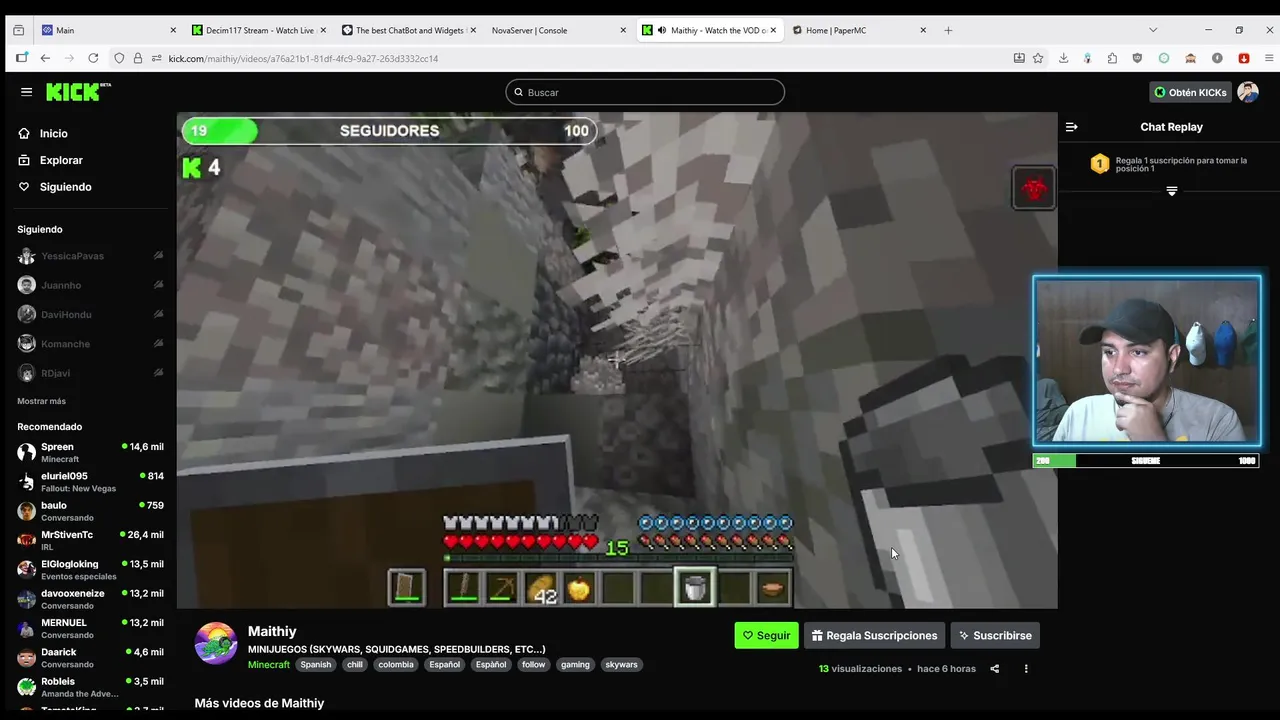Collapse the Chat Replay panel
The width and height of the screenshot is (1280, 720).
click(1071, 127)
